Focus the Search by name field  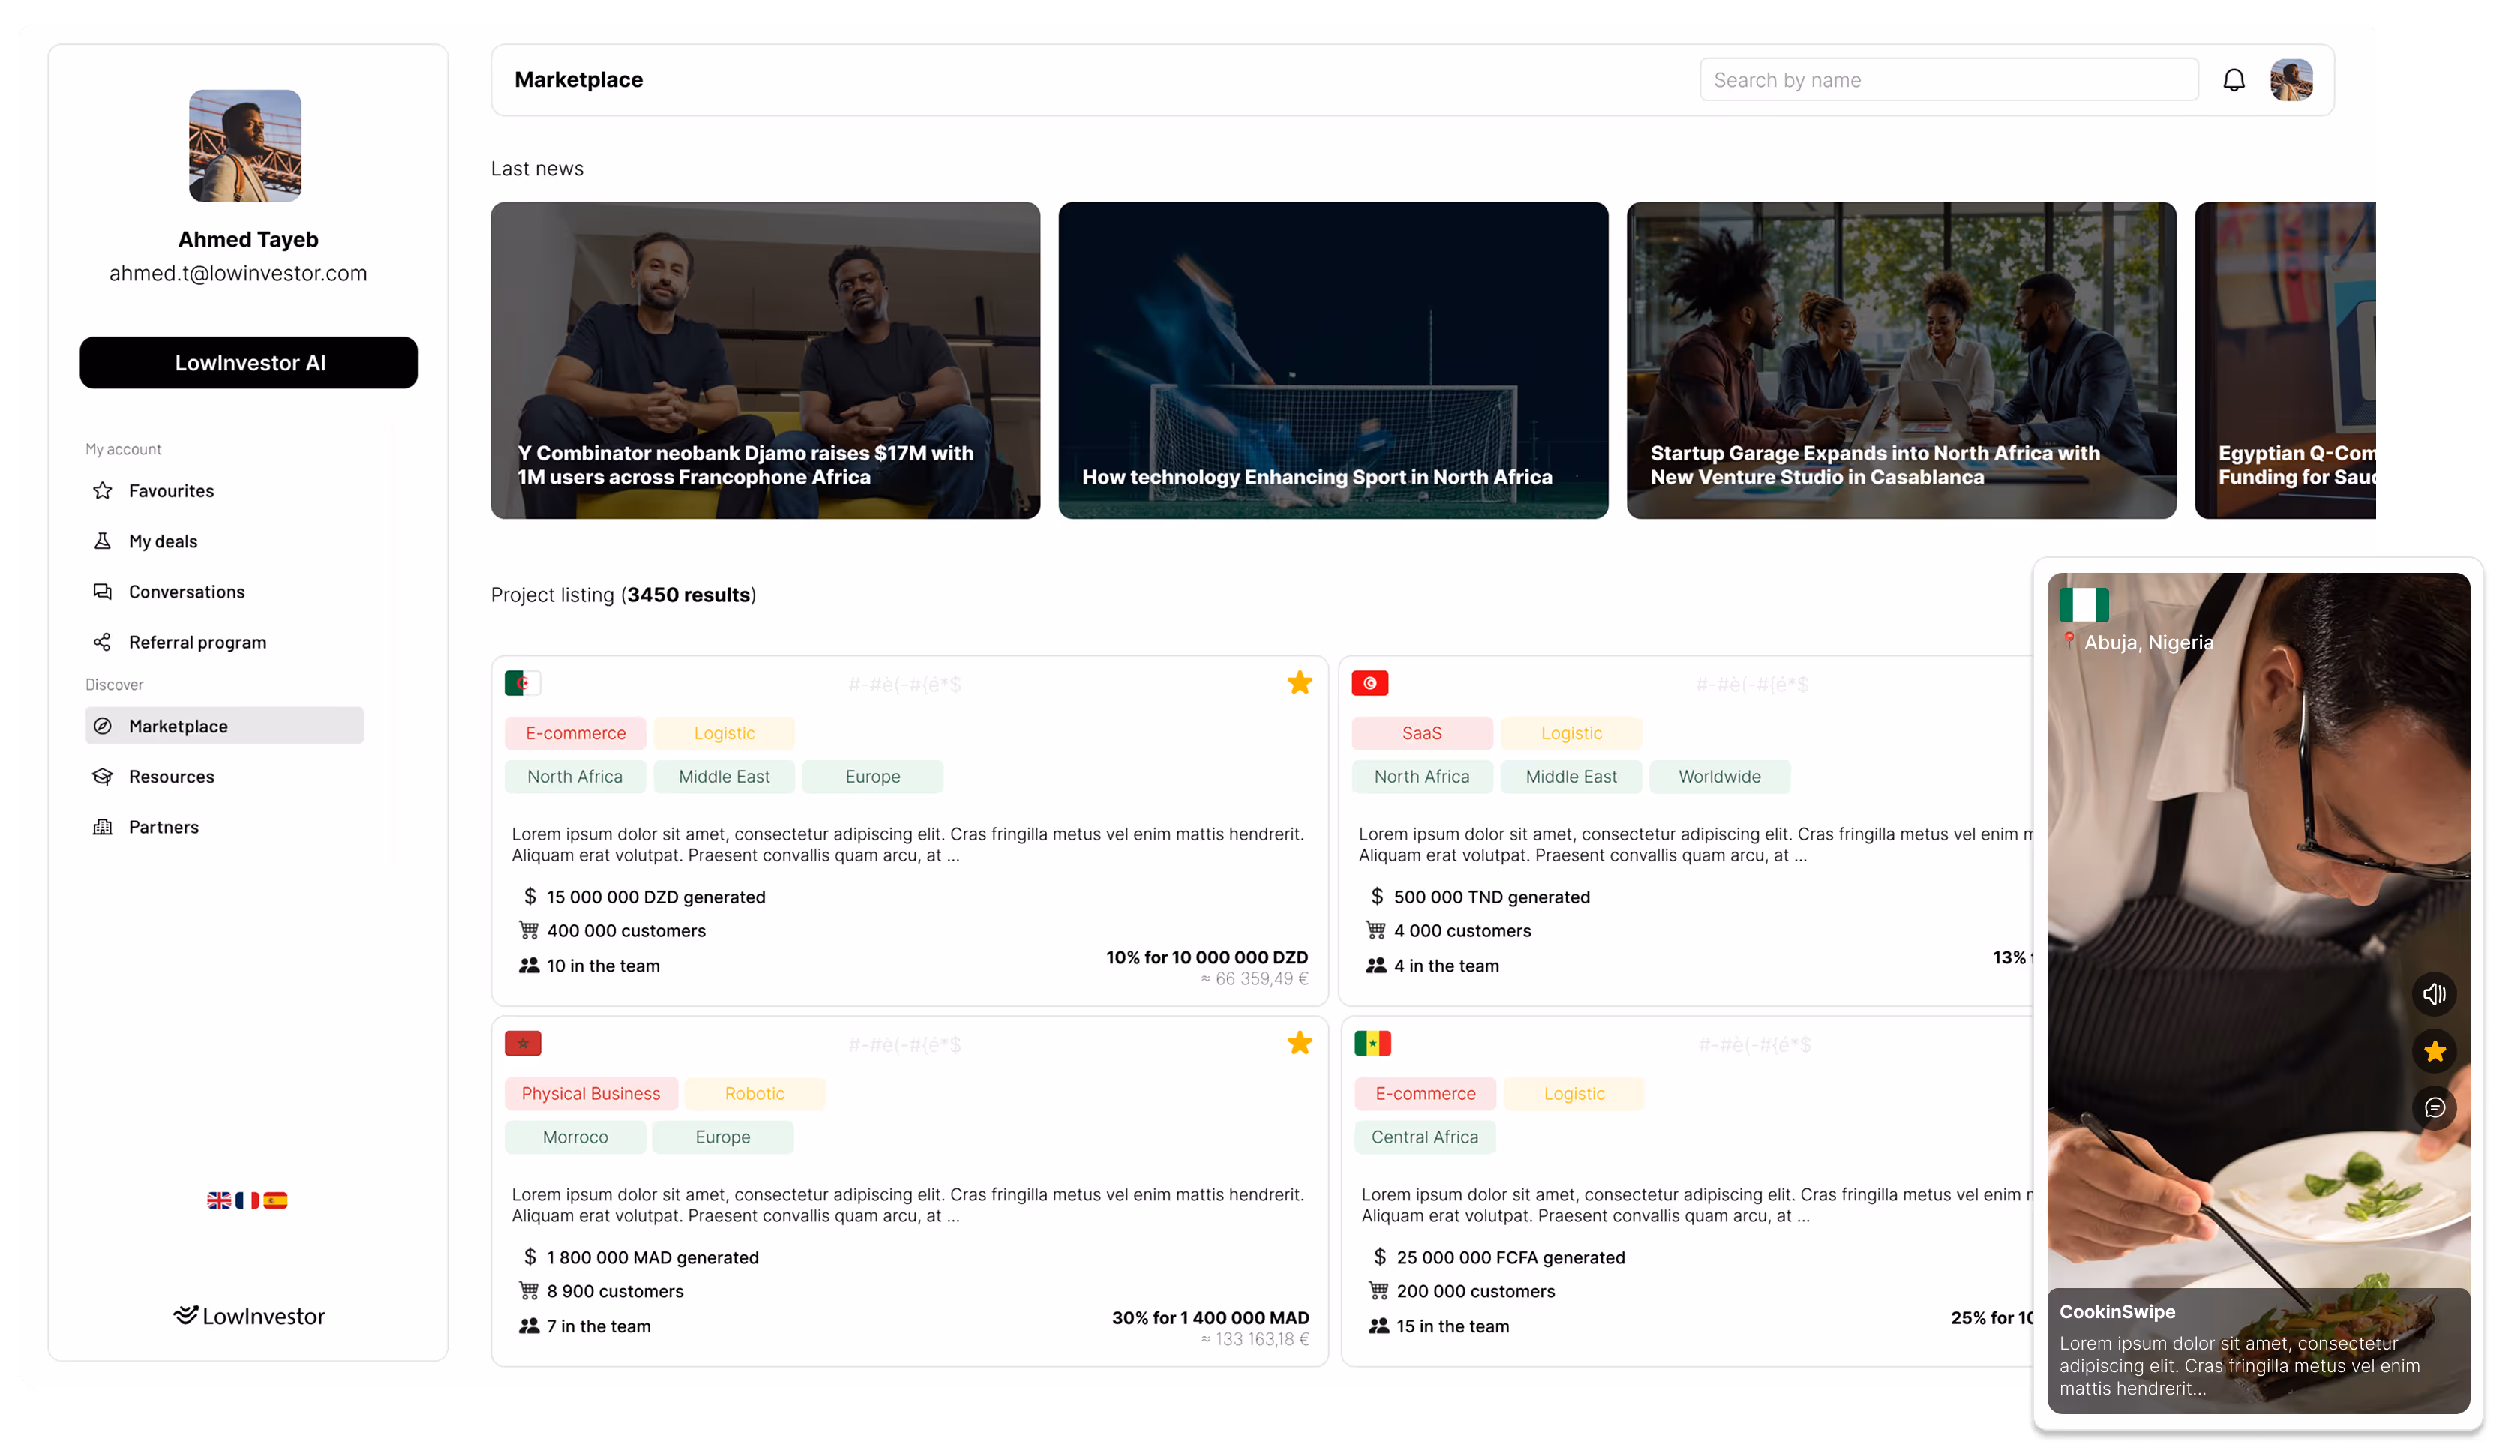click(x=1948, y=80)
